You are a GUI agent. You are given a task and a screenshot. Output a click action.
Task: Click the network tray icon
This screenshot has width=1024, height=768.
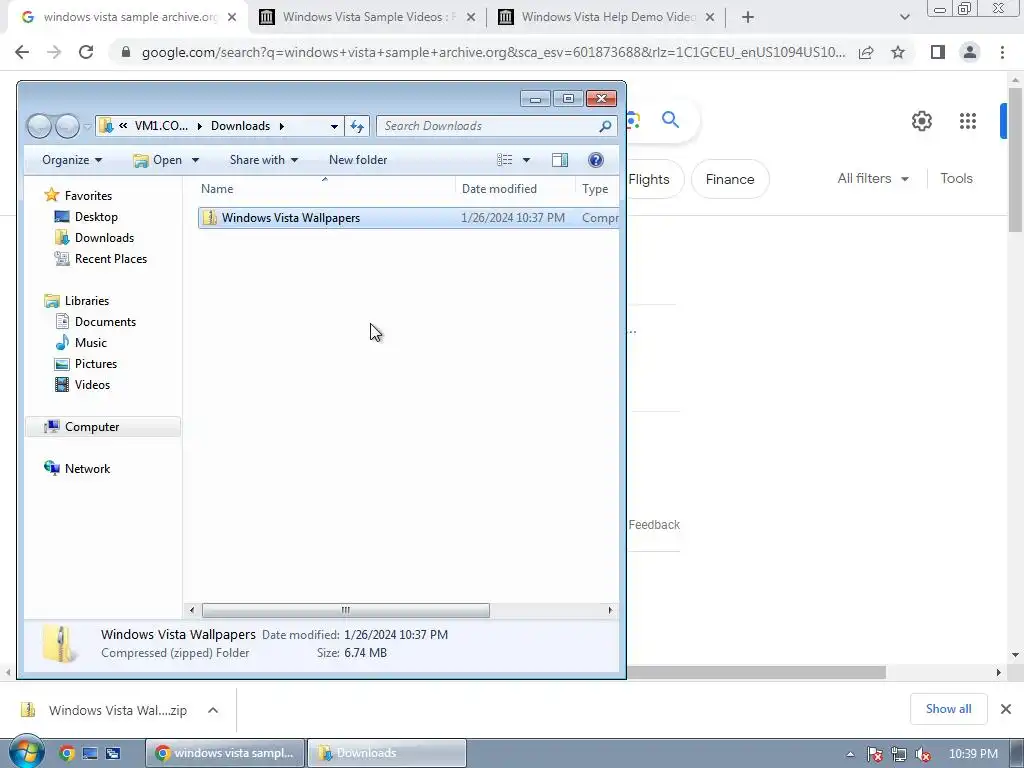tap(899, 754)
